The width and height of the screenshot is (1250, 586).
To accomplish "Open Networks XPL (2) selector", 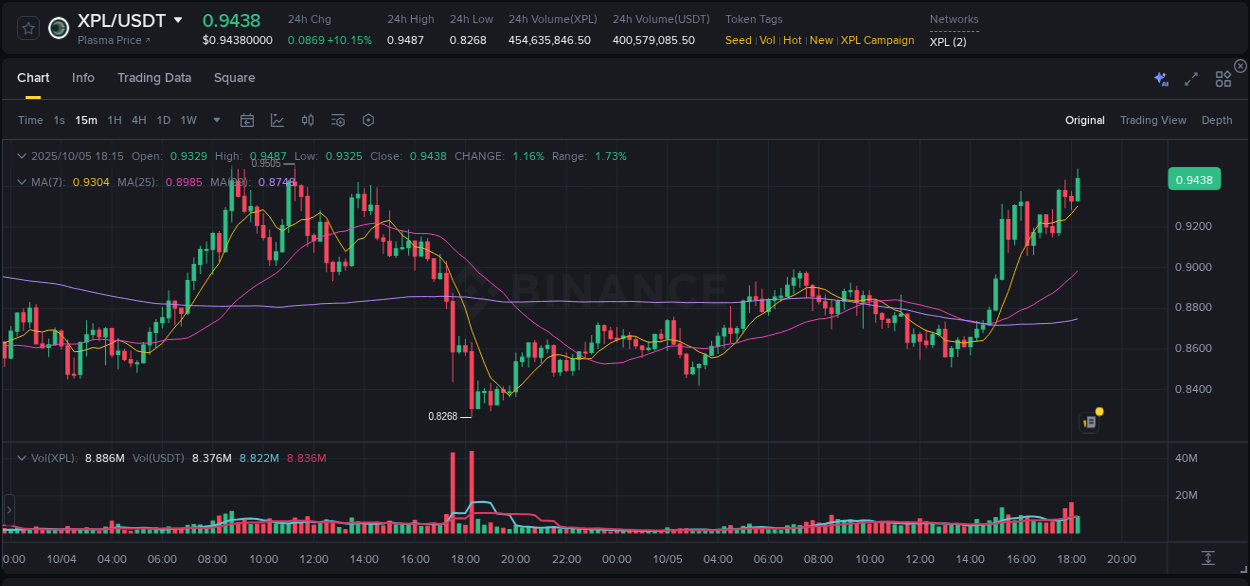I will [948, 42].
